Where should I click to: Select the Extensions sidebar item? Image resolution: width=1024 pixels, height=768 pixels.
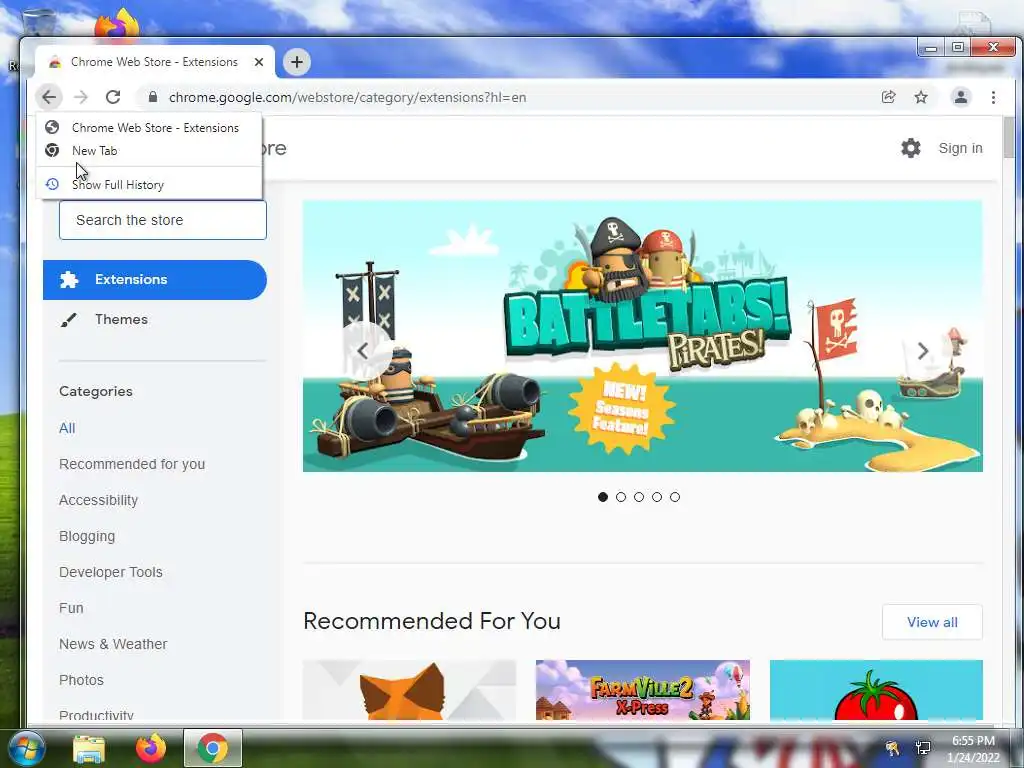tap(155, 280)
